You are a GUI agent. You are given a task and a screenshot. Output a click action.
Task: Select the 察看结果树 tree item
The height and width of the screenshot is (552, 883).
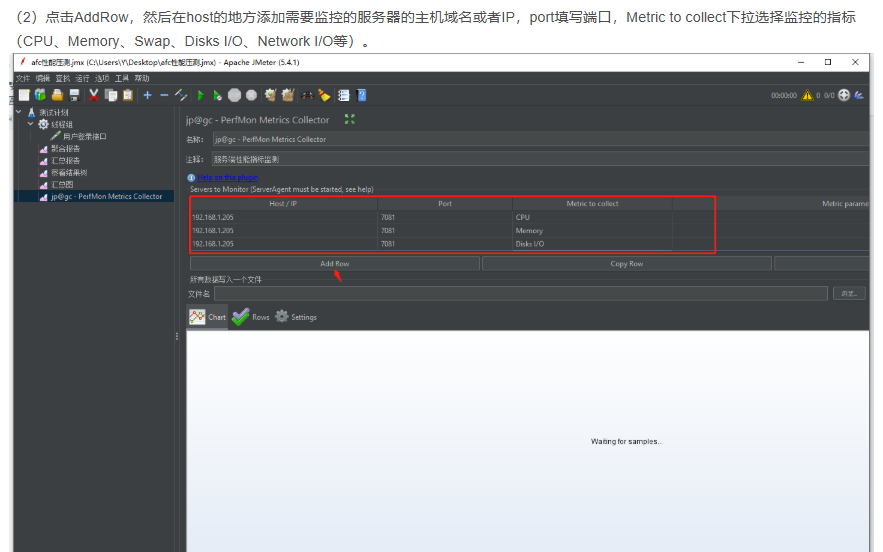click(69, 172)
